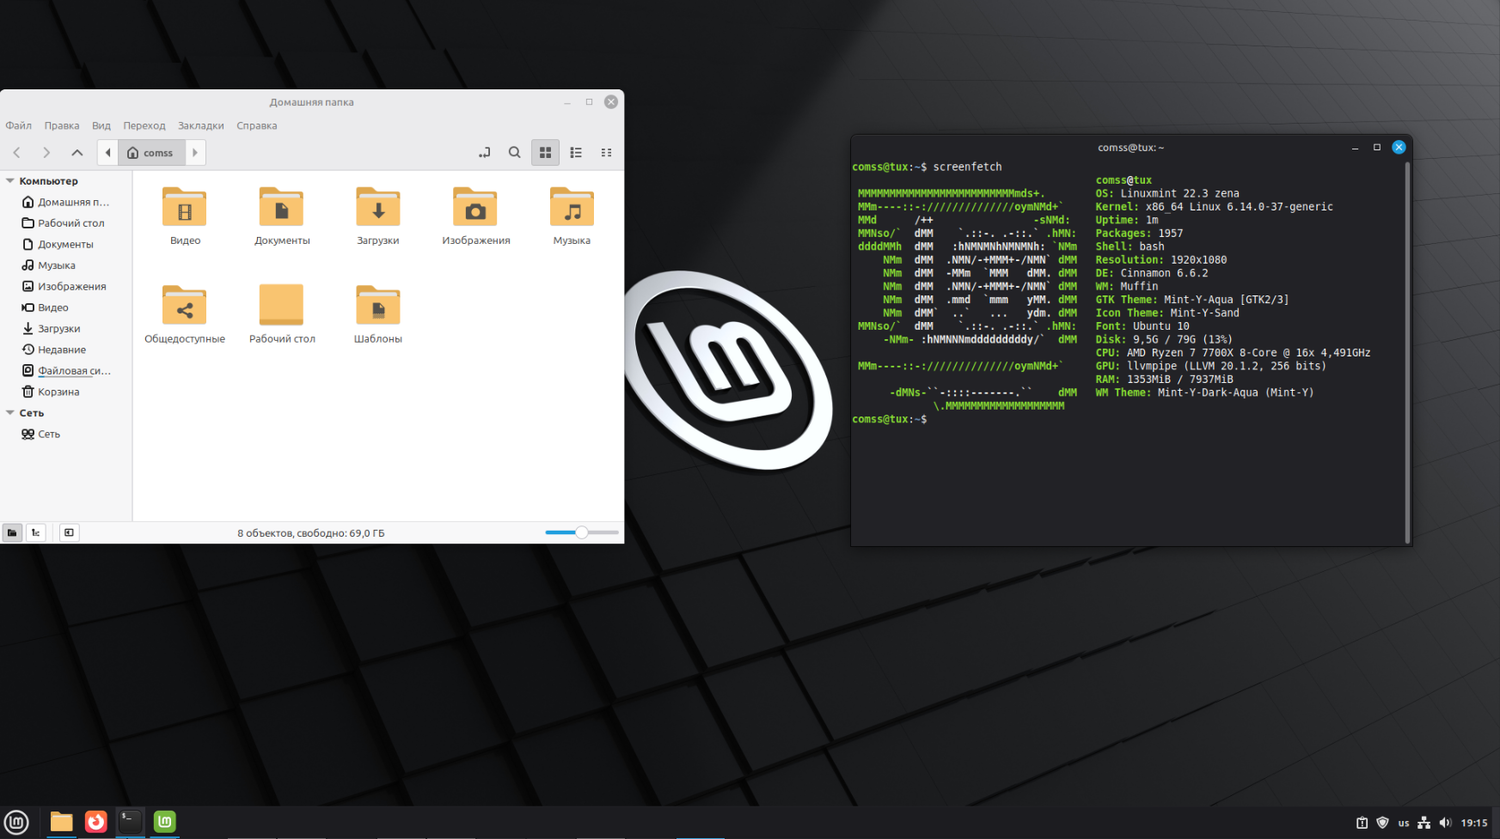Open the Изображения folder with camera icon
1500x839 pixels.
475,208
